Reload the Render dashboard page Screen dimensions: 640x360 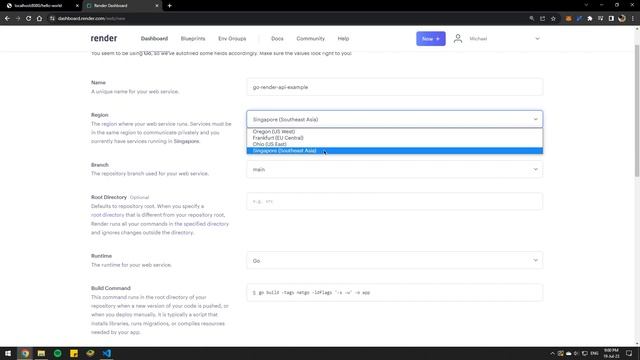pos(29,18)
